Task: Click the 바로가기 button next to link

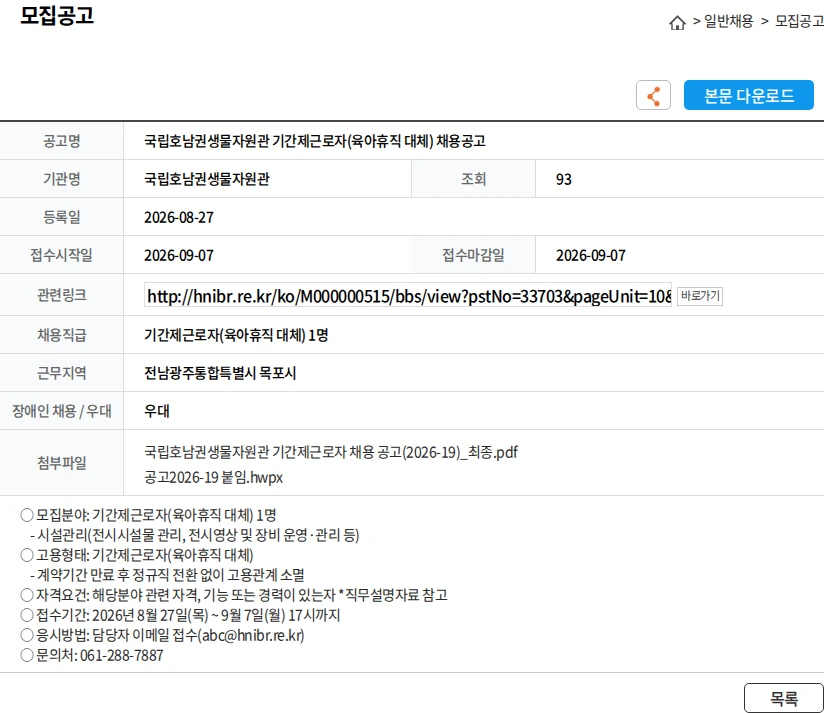Action: (700, 296)
